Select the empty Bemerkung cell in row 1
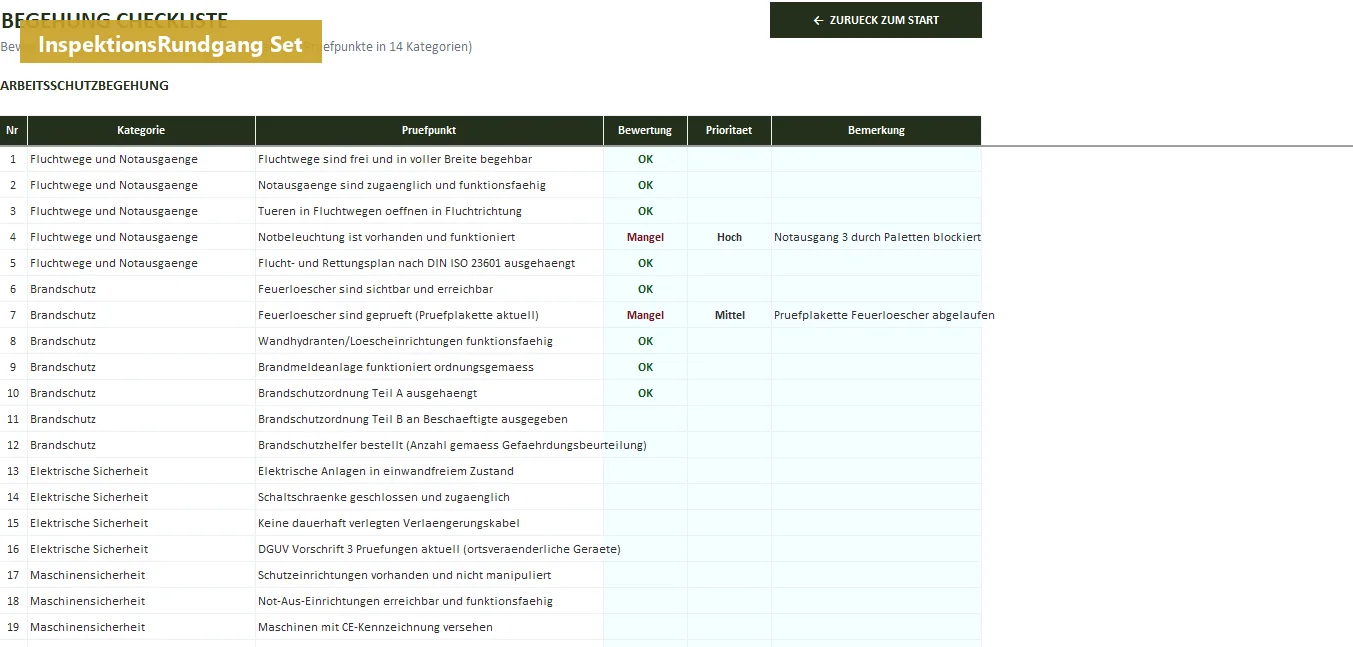The height and width of the screenshot is (647, 1353). (876, 159)
